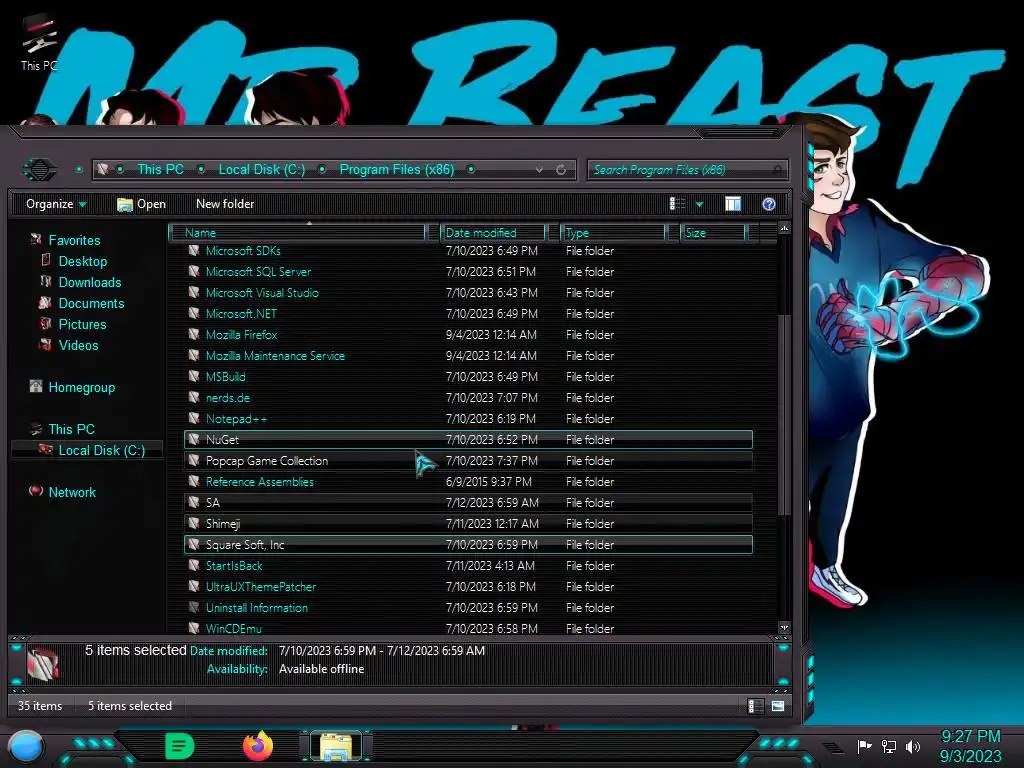Open Action Center flag tray icon
The width and height of the screenshot is (1024, 768).
(864, 746)
